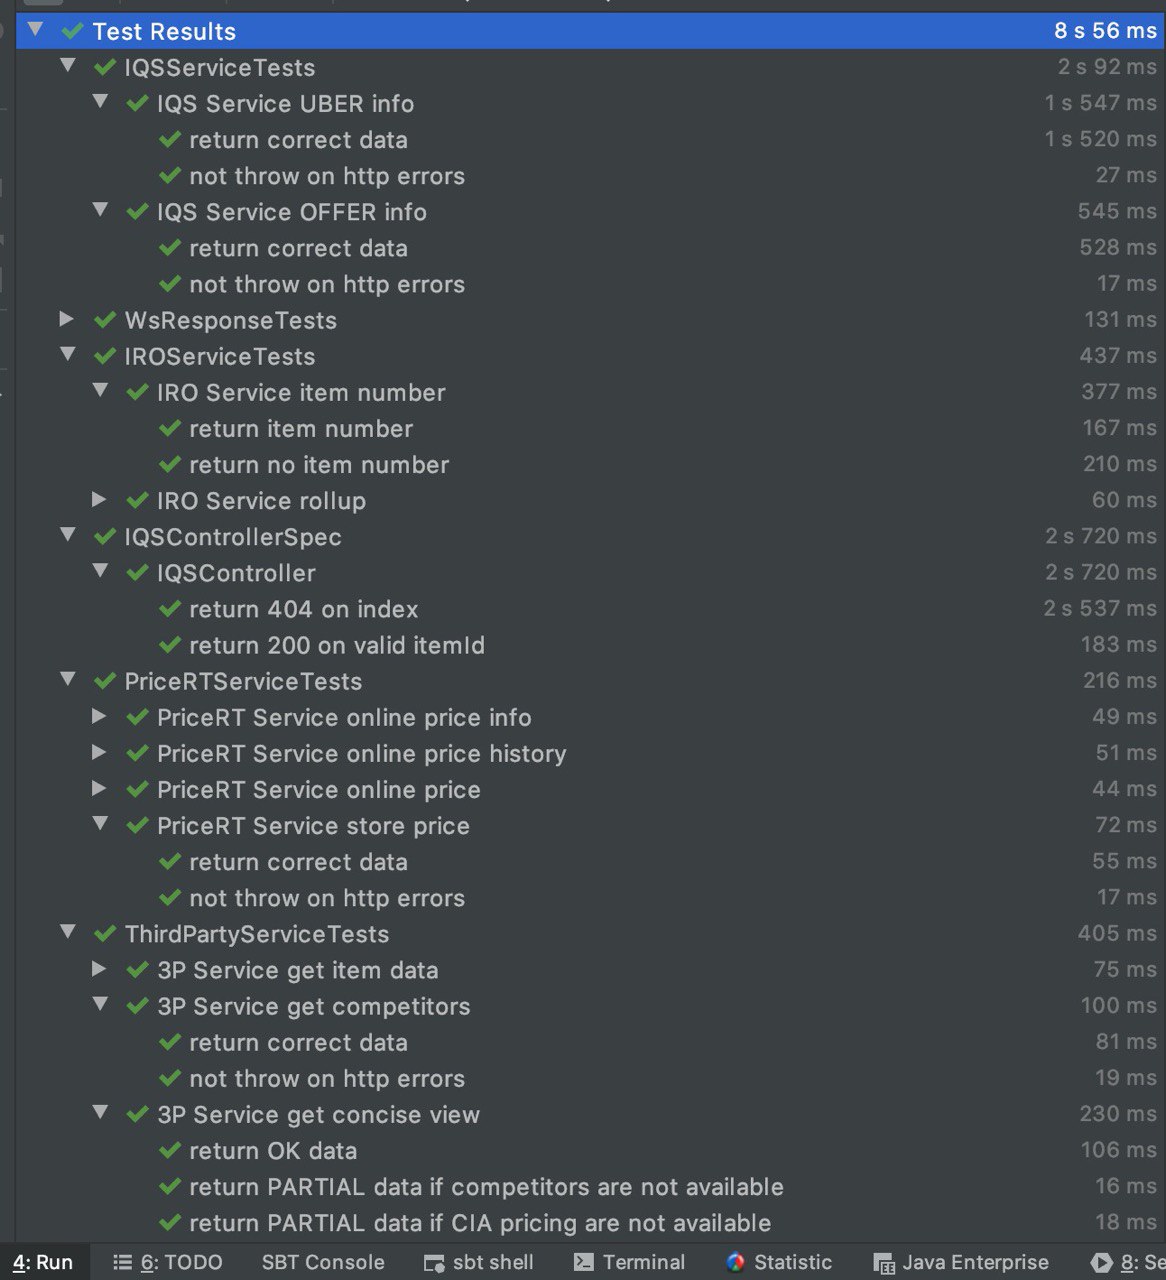
Task: Collapse the IQSServiceTests node
Action: (68, 66)
